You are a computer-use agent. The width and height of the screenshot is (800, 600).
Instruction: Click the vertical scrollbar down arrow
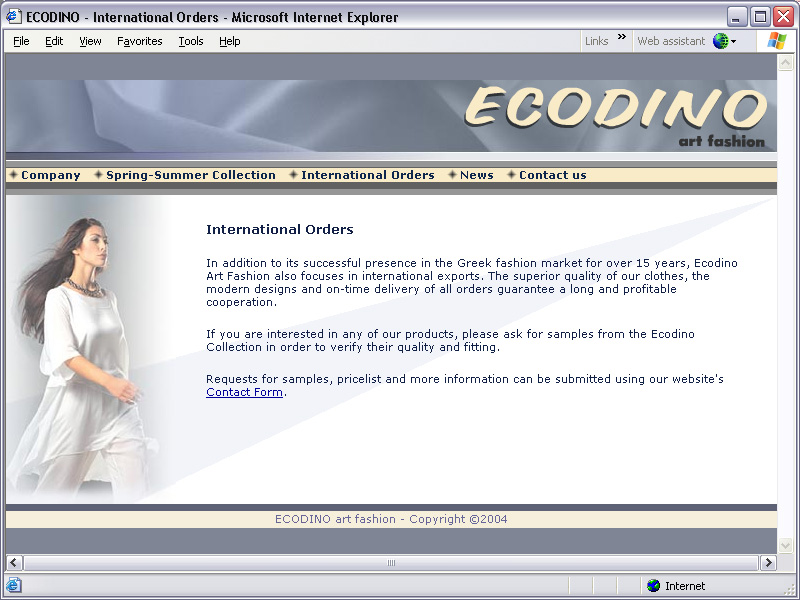tap(785, 545)
